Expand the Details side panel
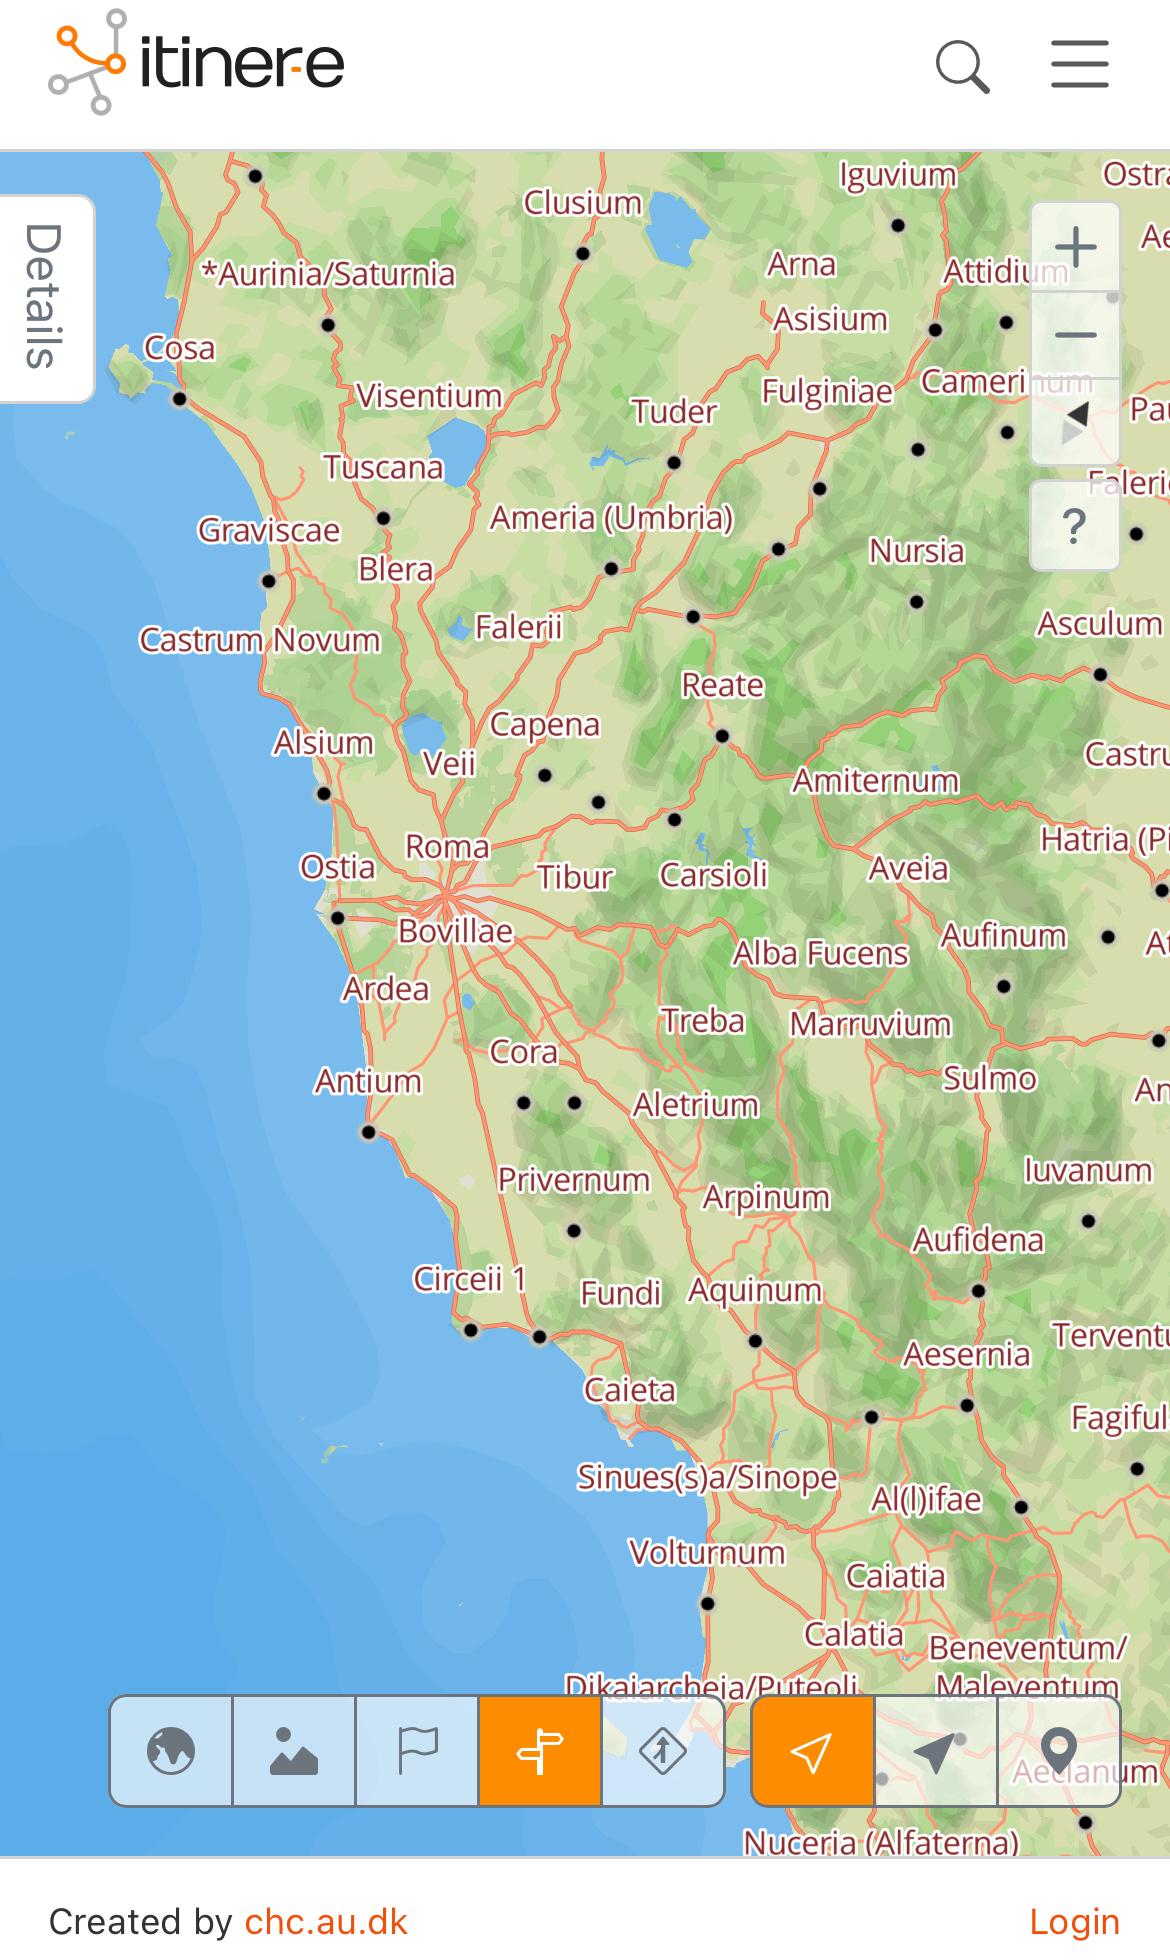1170x1960 pixels. click(x=45, y=297)
